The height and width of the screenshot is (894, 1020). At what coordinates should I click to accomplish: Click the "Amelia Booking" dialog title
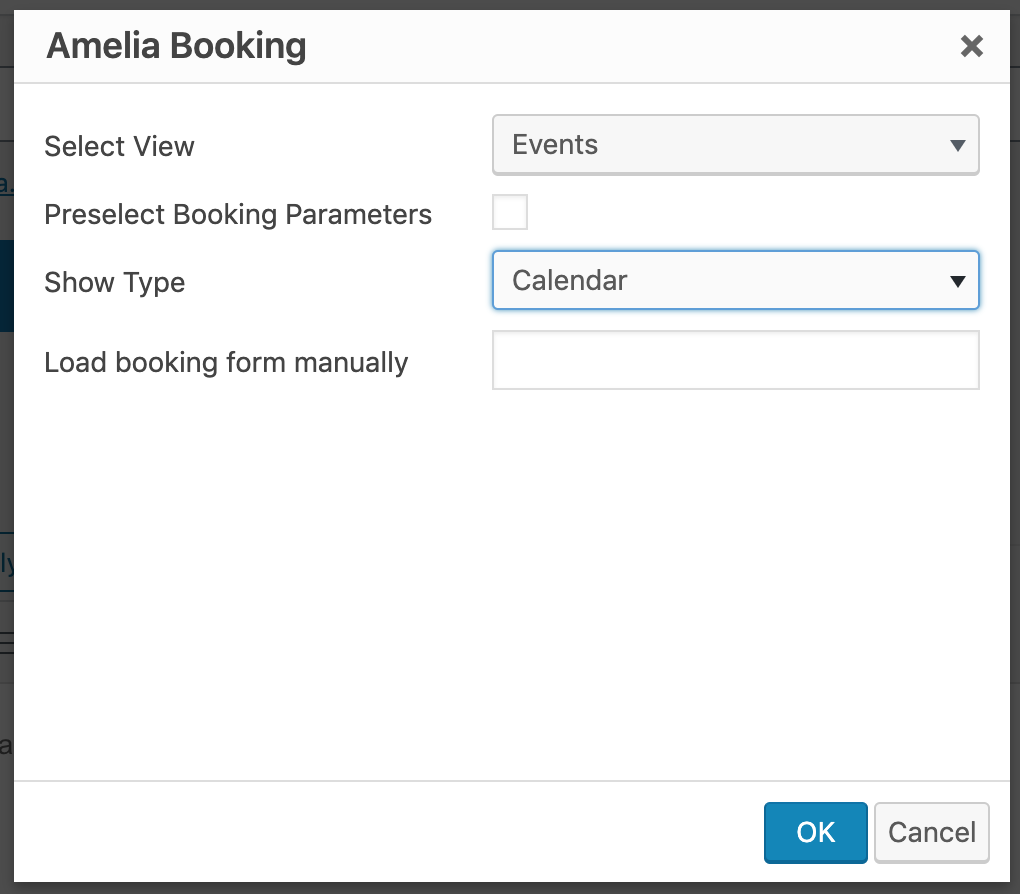tap(176, 46)
